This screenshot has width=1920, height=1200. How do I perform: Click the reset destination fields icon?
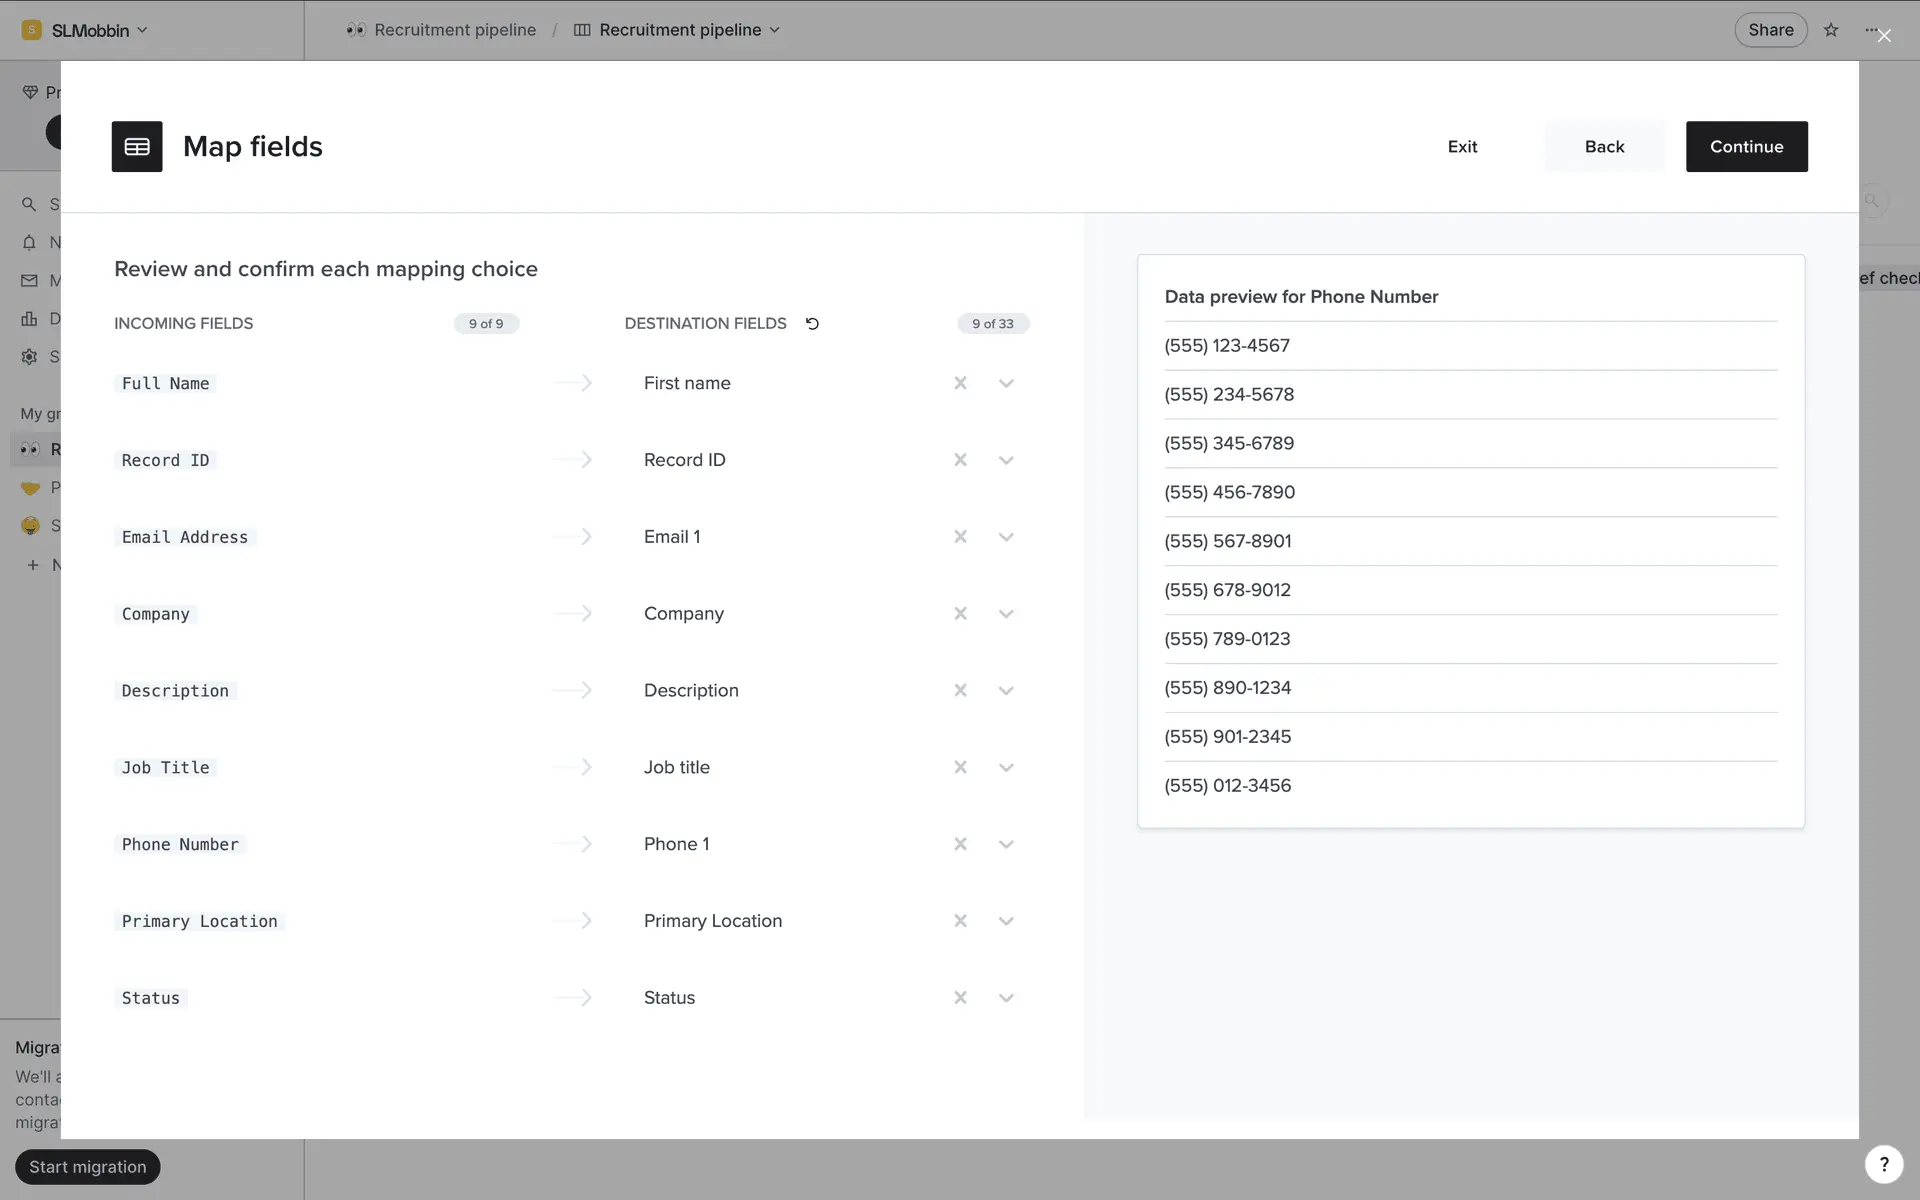click(812, 324)
